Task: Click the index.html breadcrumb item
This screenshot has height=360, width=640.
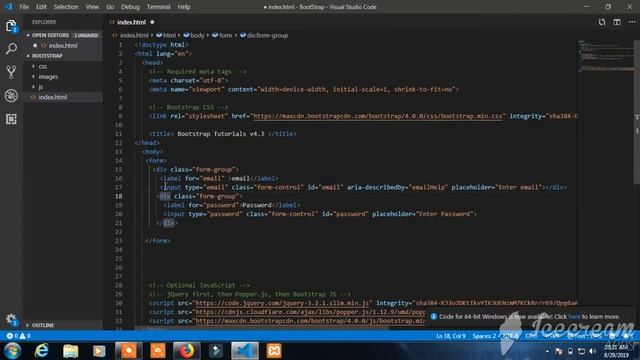Action: pyautogui.click(x=131, y=36)
